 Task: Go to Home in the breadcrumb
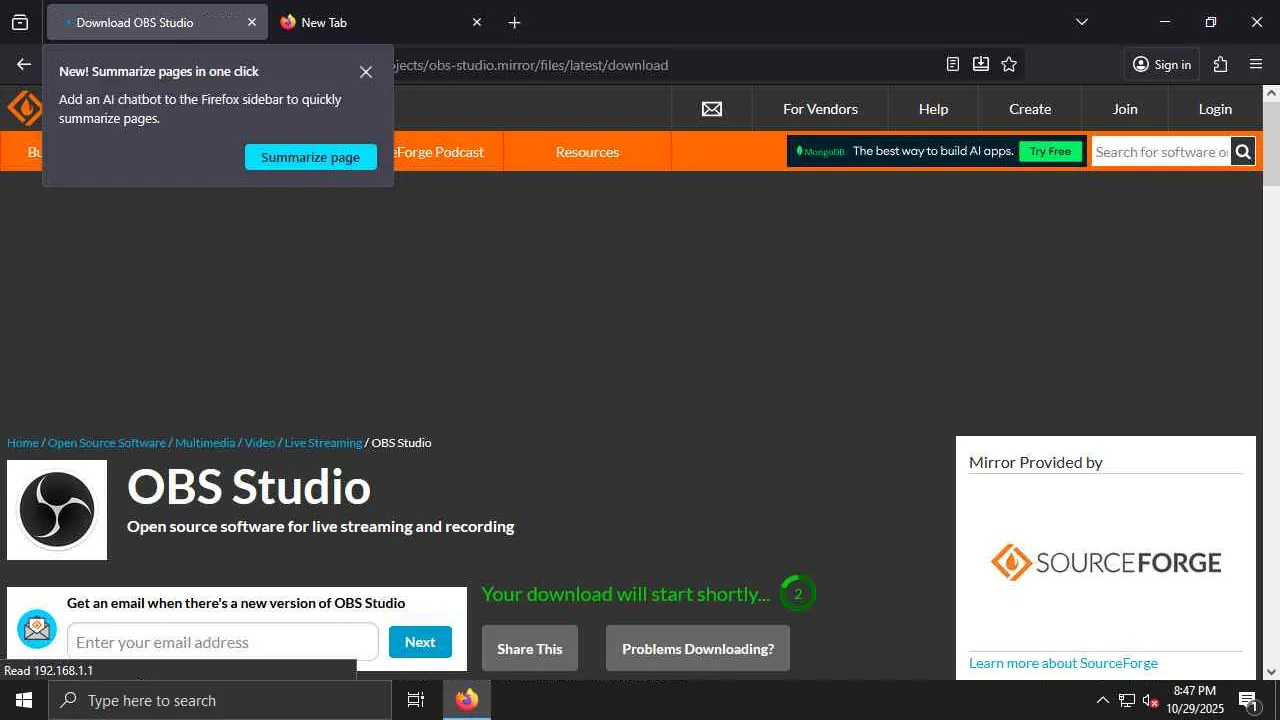coord(23,443)
